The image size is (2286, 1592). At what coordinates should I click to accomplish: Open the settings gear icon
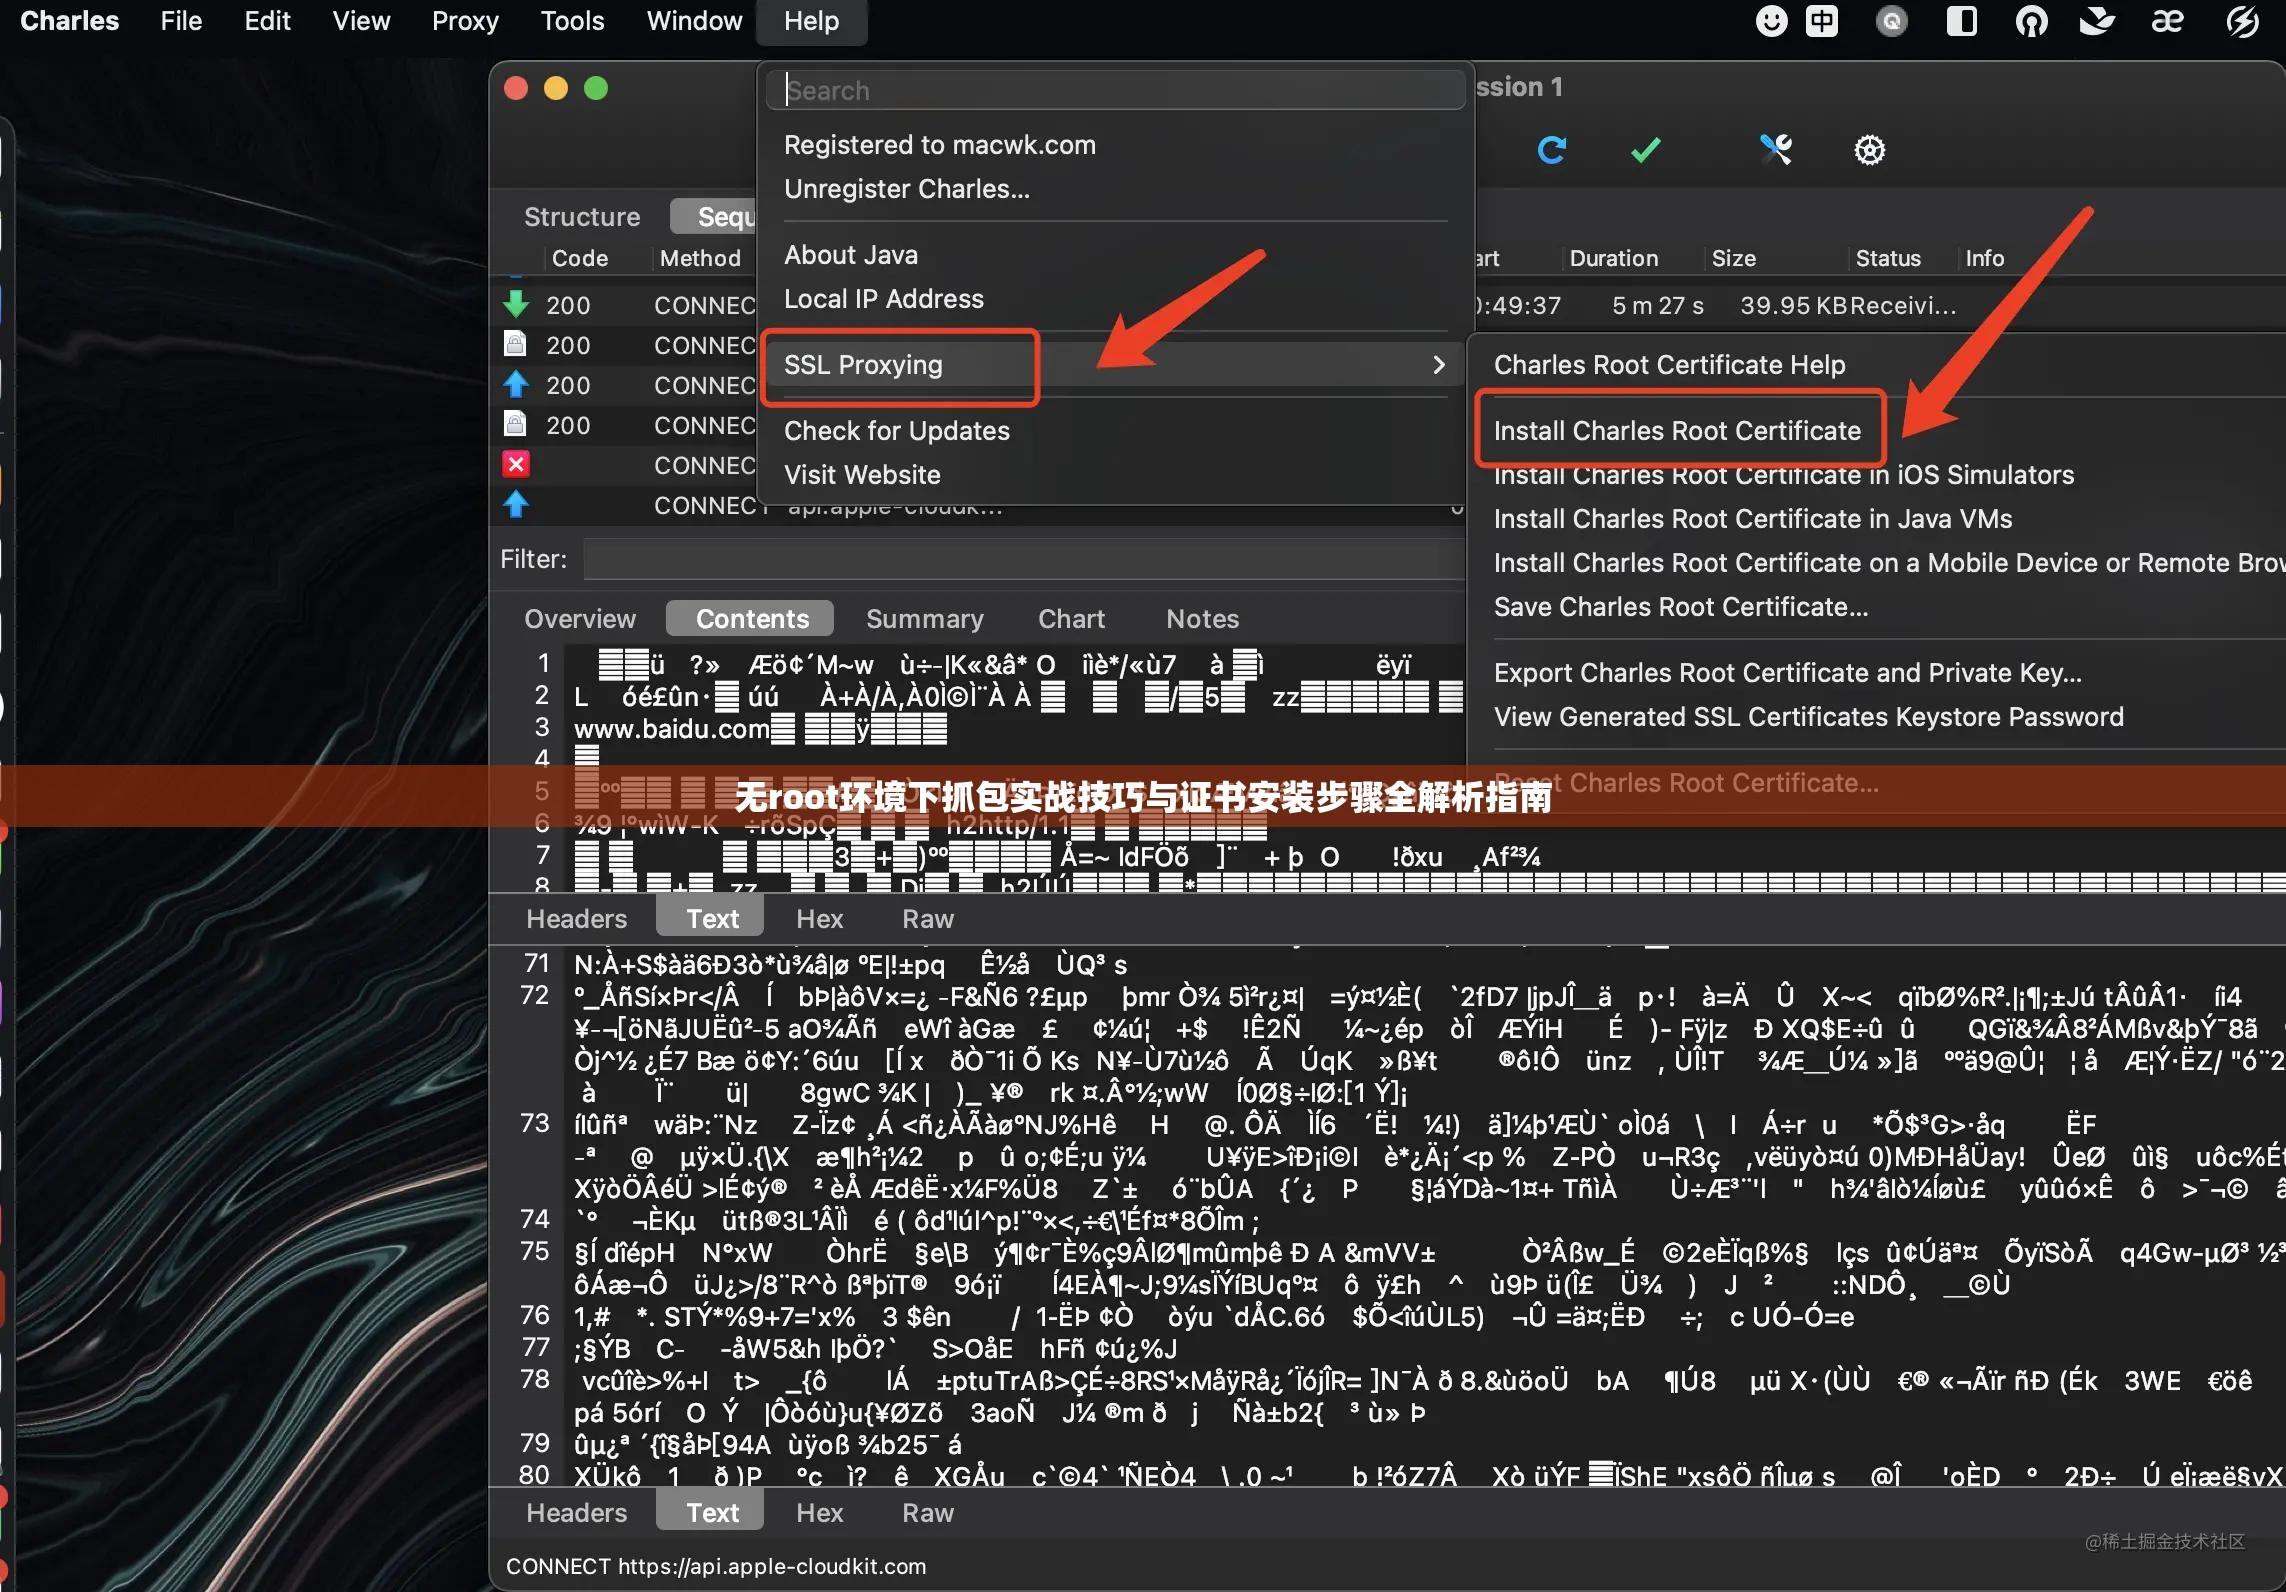(x=1869, y=150)
